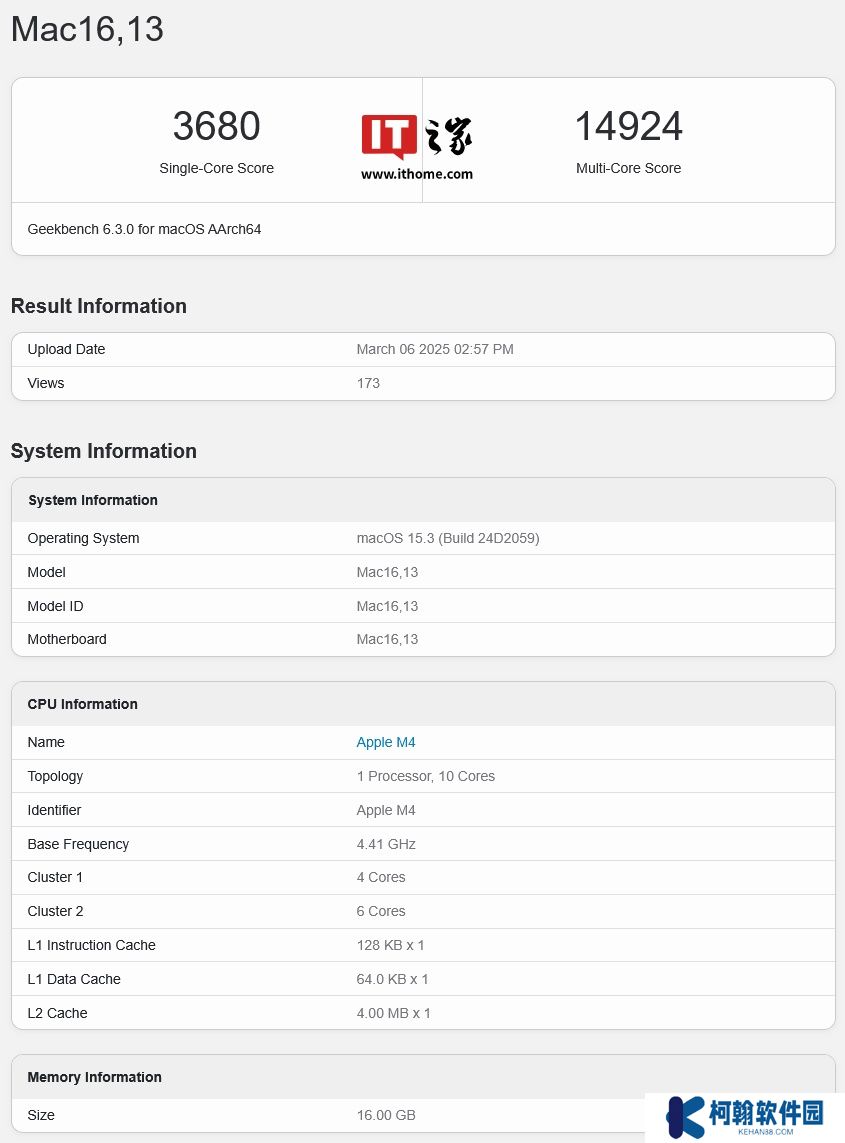This screenshot has height=1143, width=845.
Task: Click the CPU Information table header
Action: pyautogui.click(x=82, y=704)
